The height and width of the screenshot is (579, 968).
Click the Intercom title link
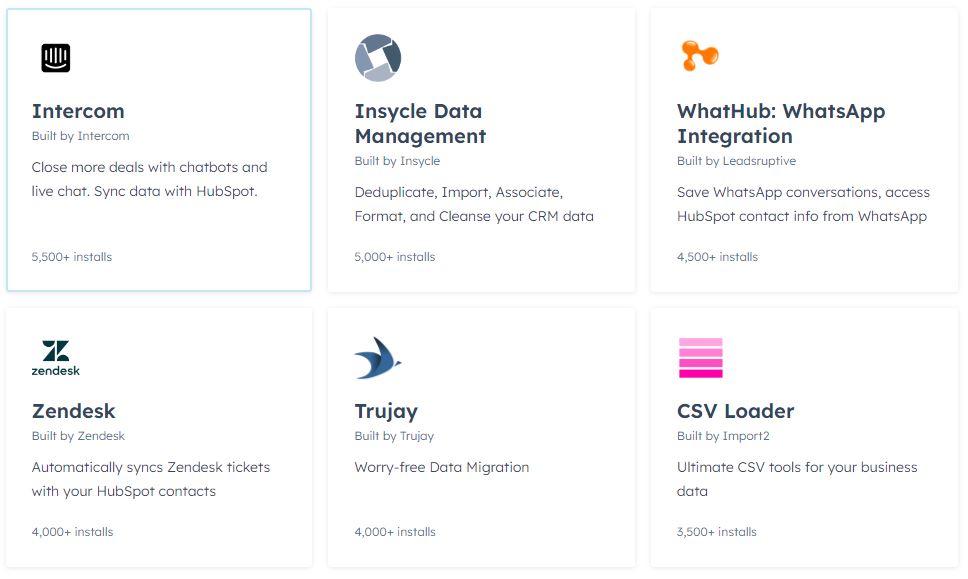[78, 111]
